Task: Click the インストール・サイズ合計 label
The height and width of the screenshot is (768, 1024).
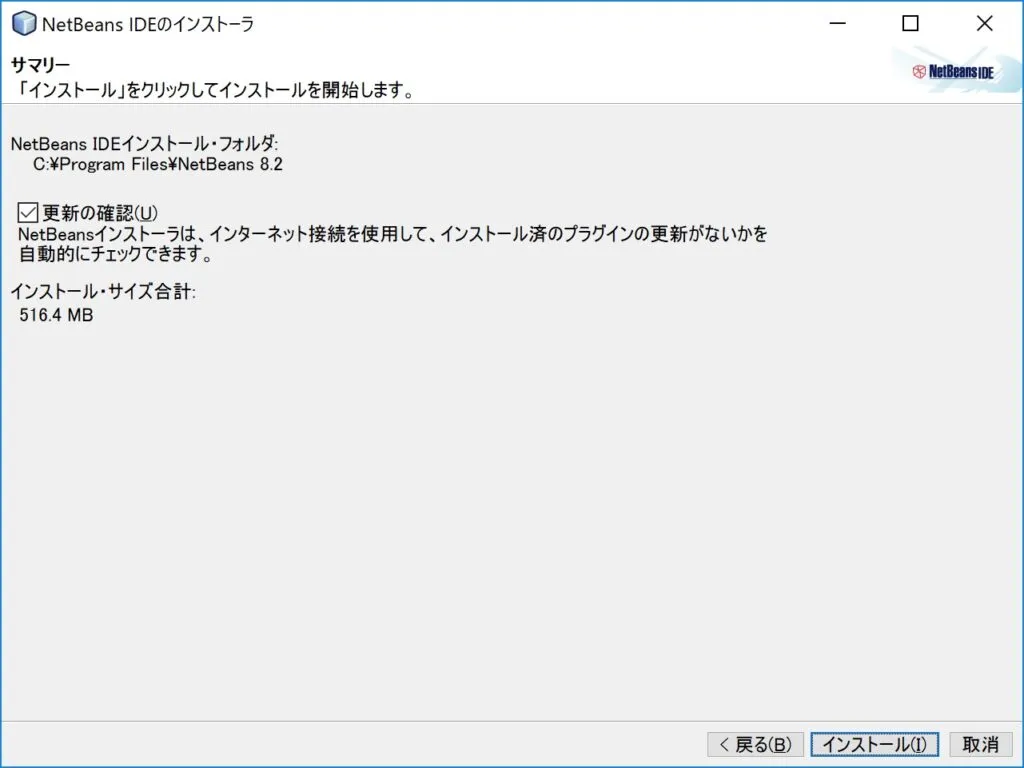Action: [103, 291]
